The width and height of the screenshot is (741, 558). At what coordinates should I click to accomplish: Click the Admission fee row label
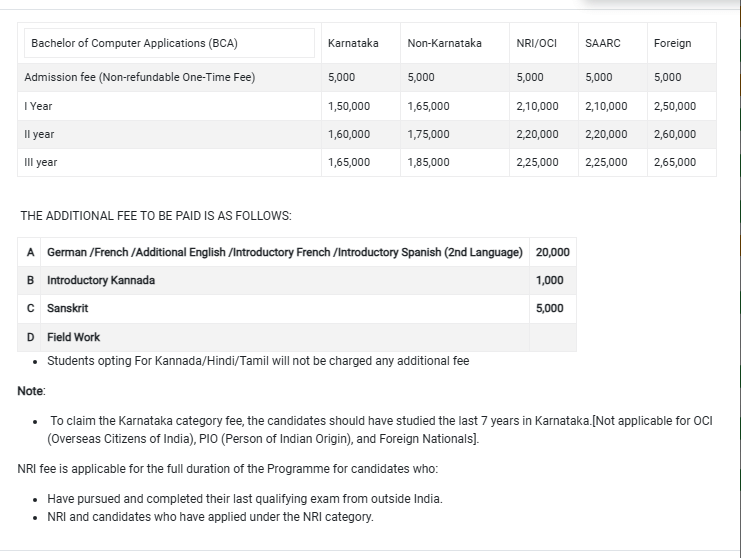click(x=139, y=77)
